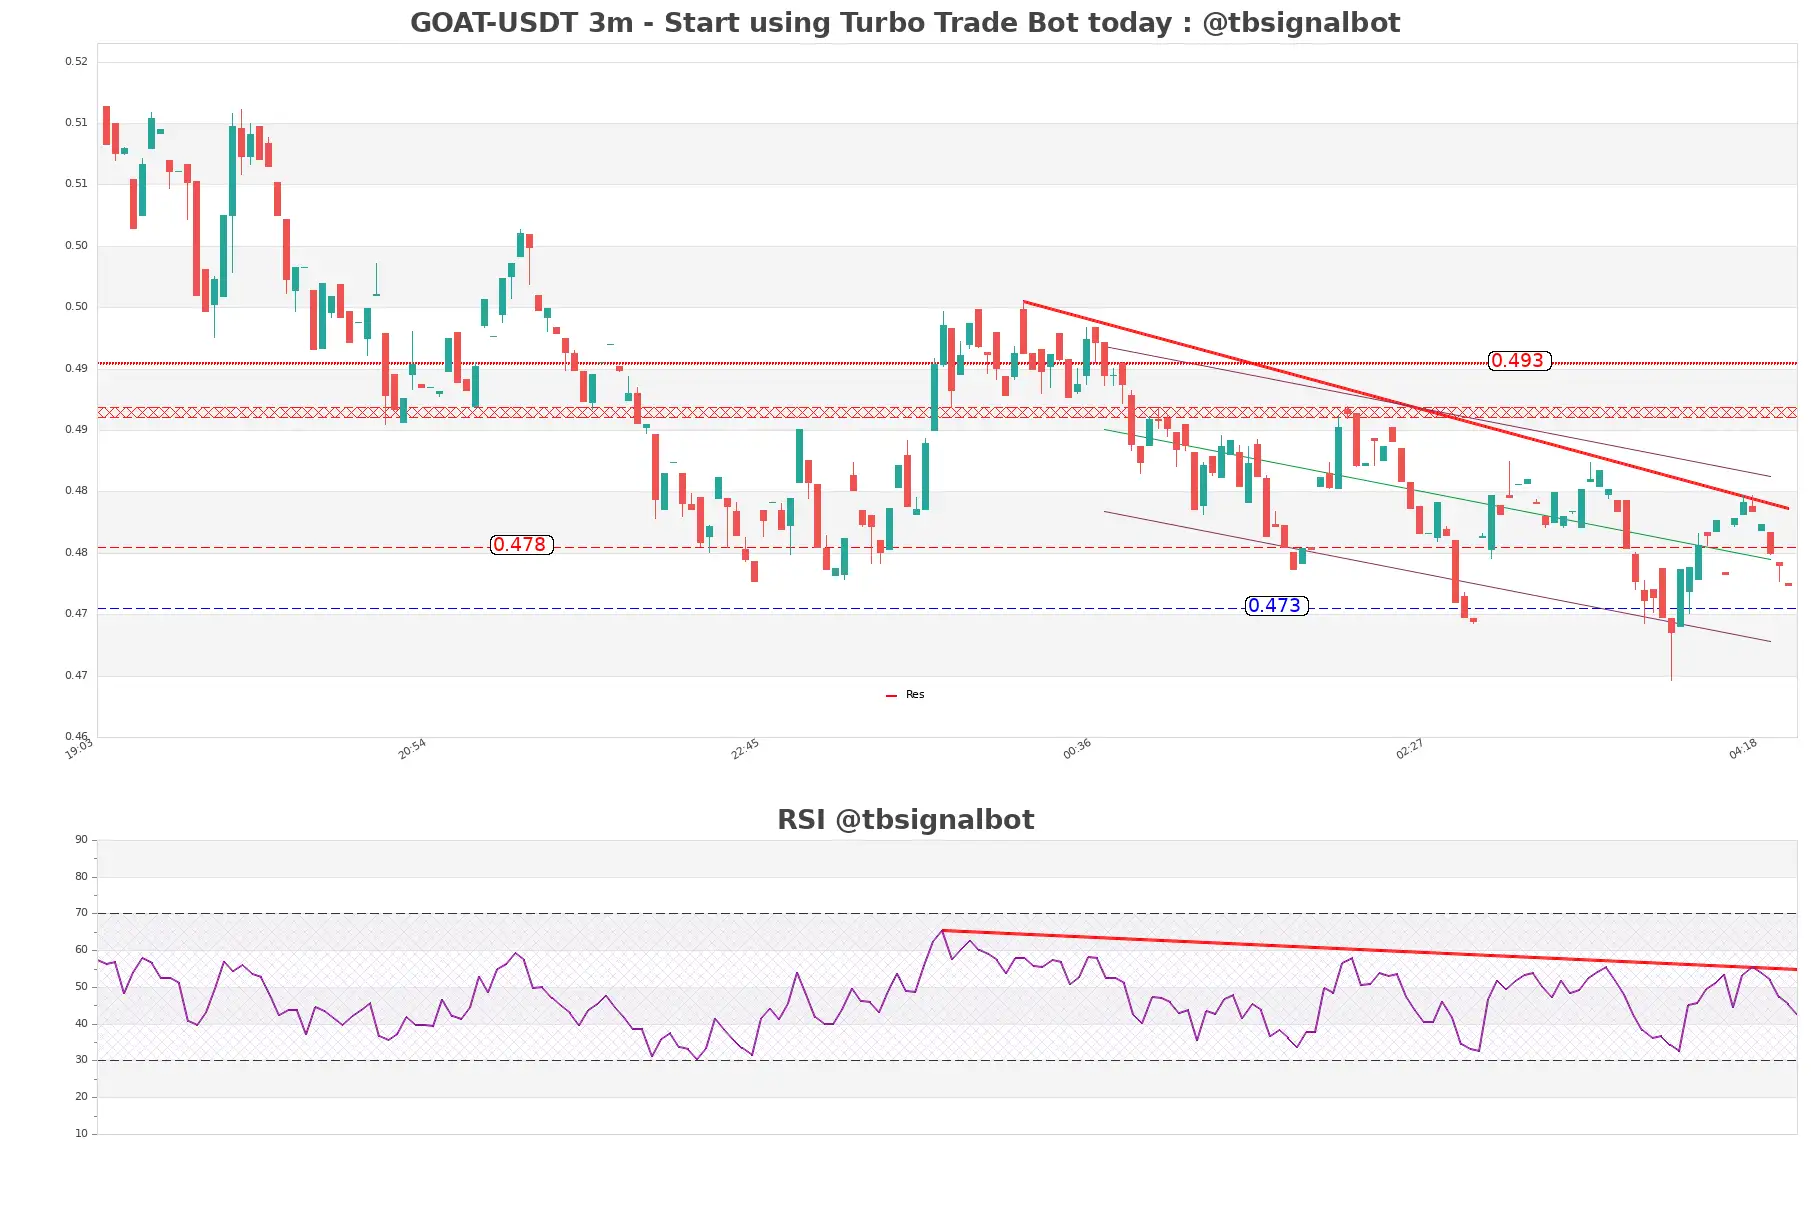Image resolution: width=1811 pixels, height=1208 pixels.
Task: Click the RSI 70 axis label
Action: (81, 913)
